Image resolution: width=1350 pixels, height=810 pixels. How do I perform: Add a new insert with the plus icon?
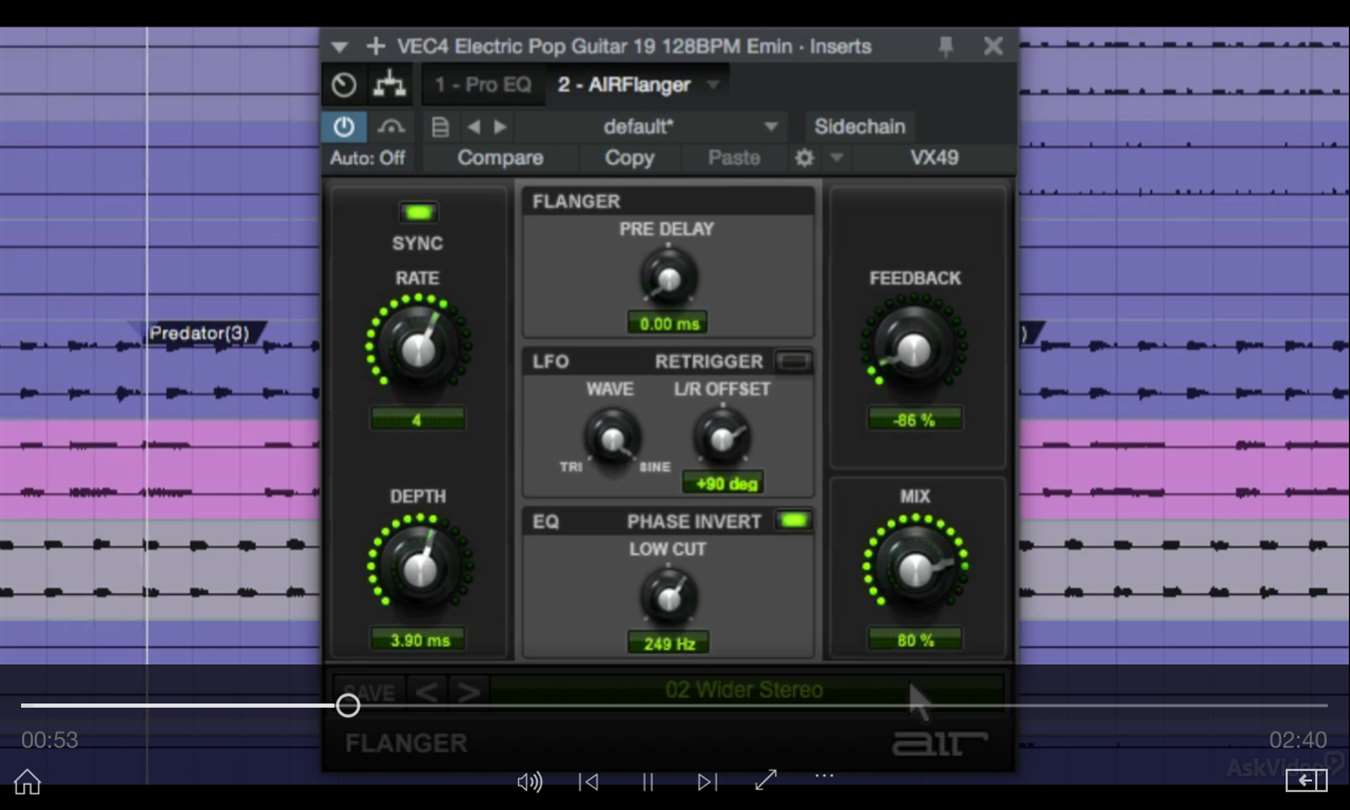[376, 46]
